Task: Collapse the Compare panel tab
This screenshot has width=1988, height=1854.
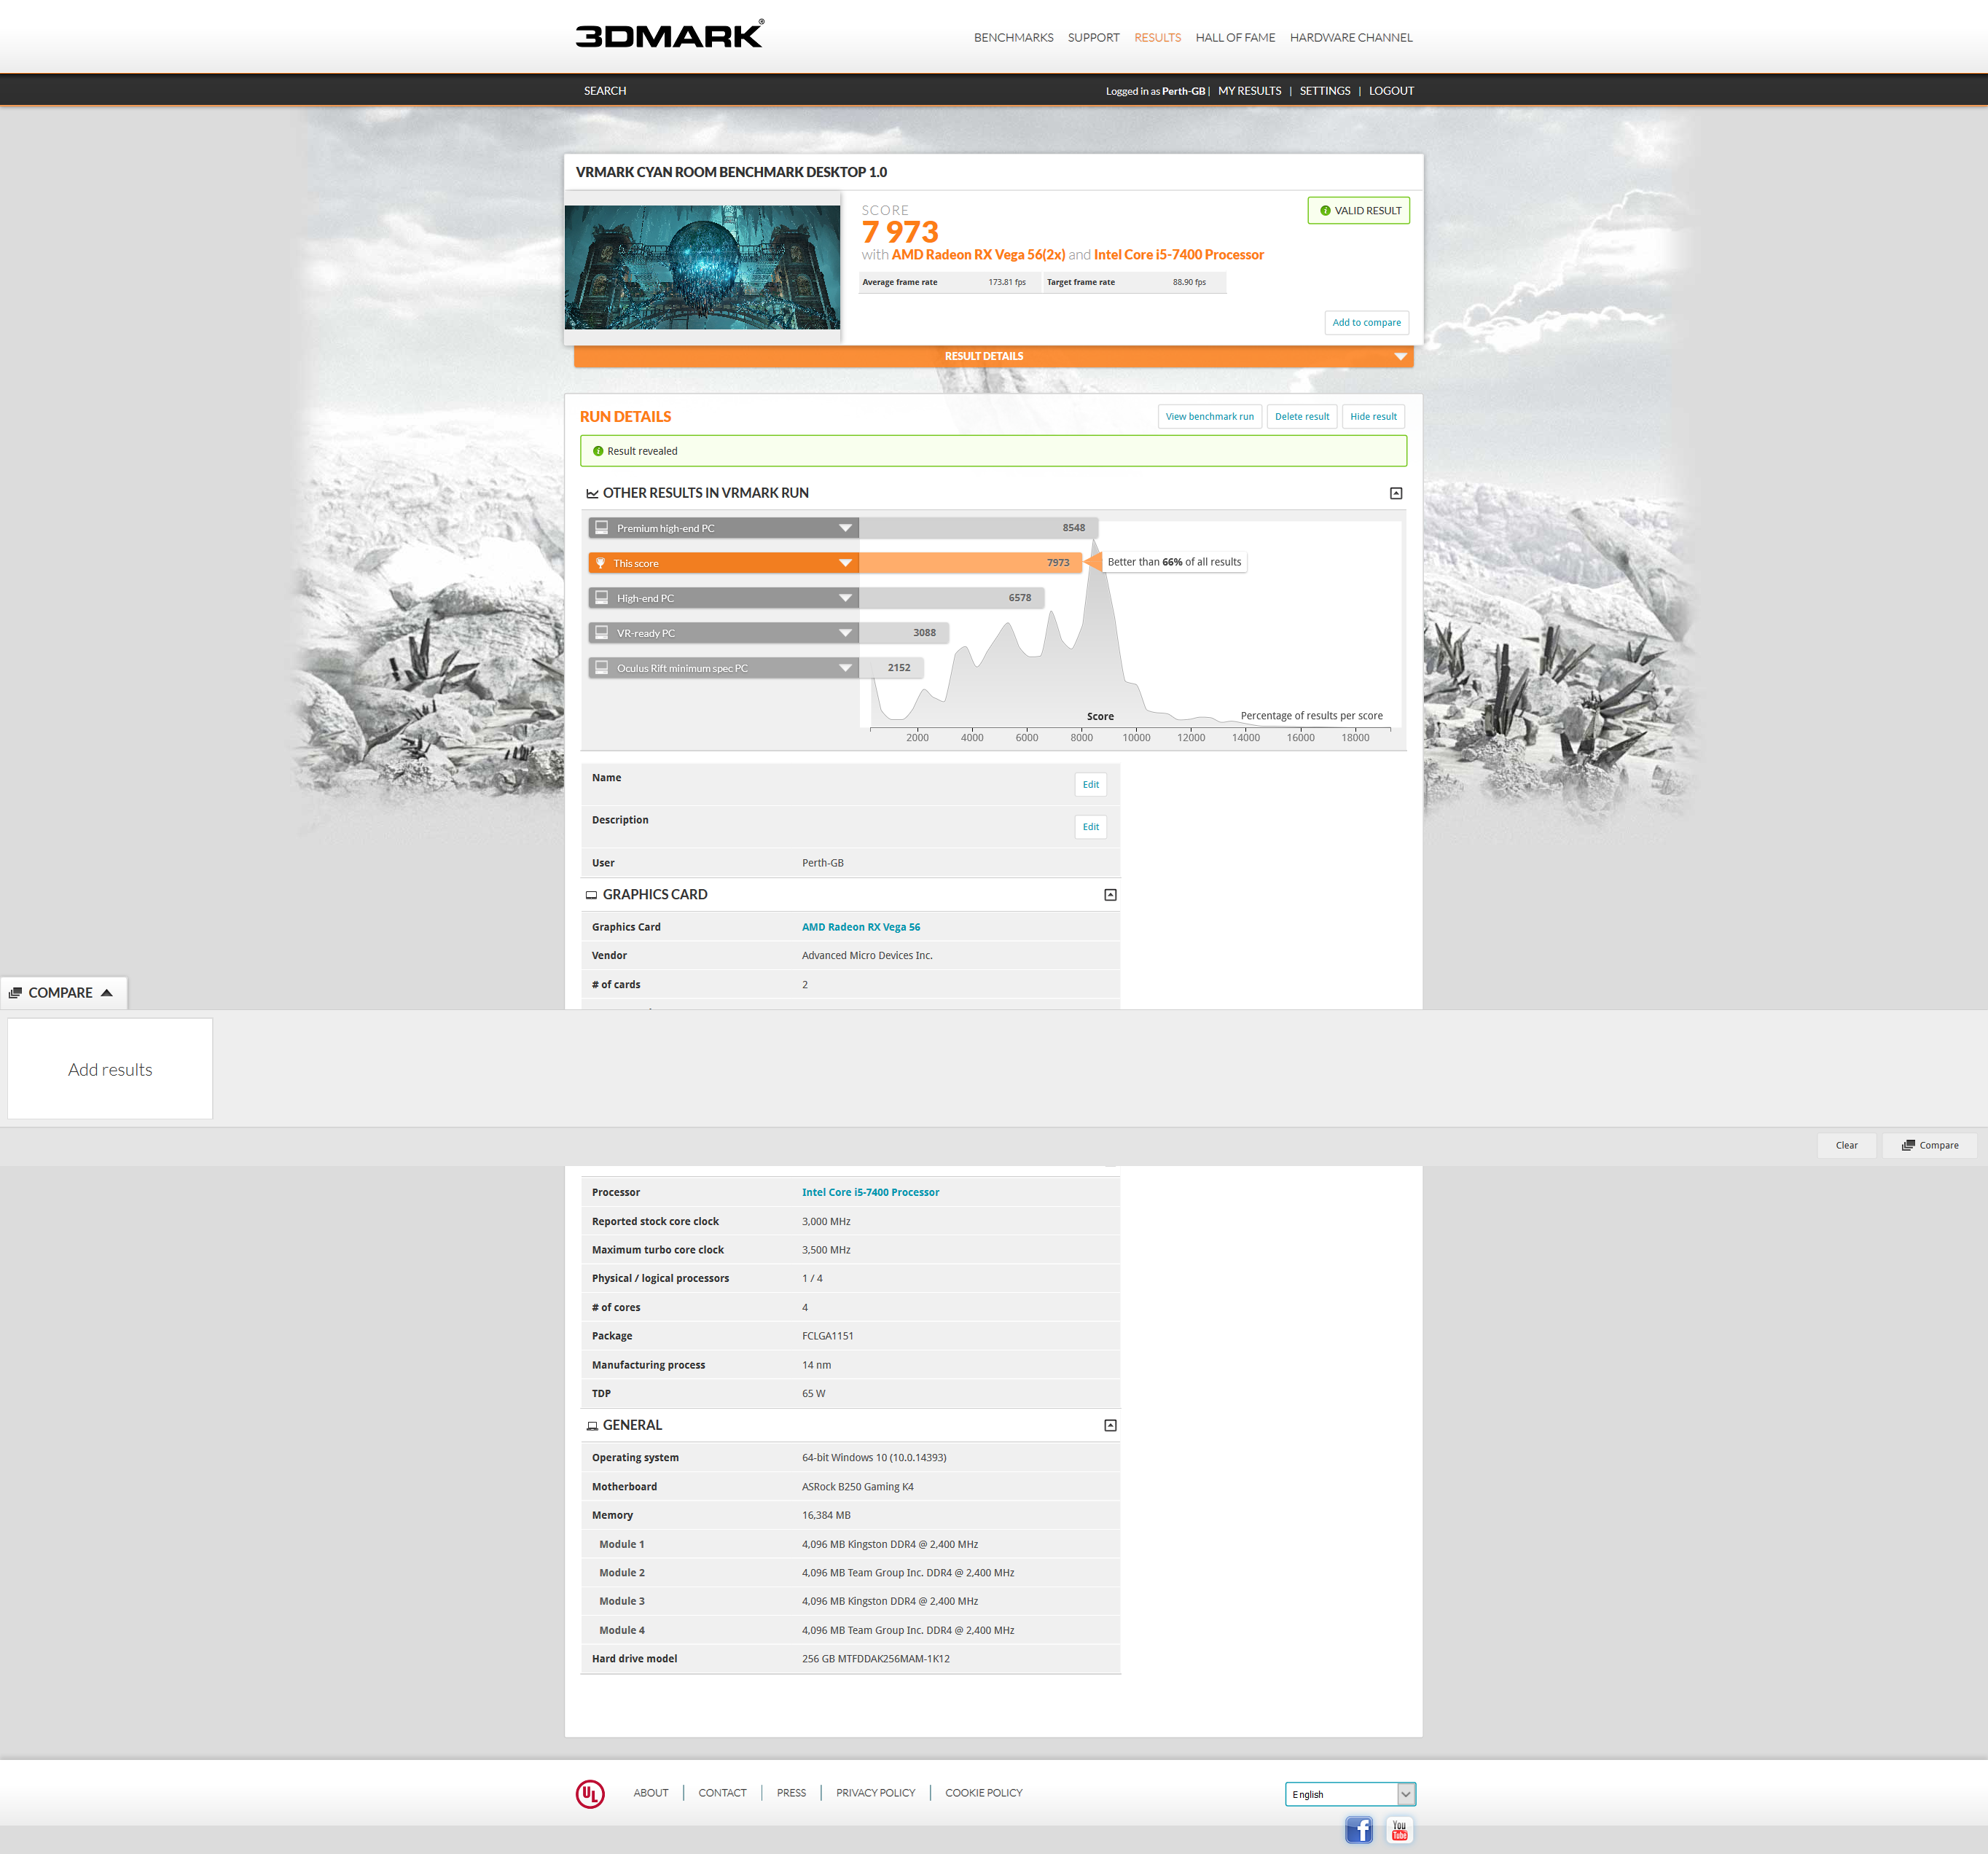Action: (63, 992)
